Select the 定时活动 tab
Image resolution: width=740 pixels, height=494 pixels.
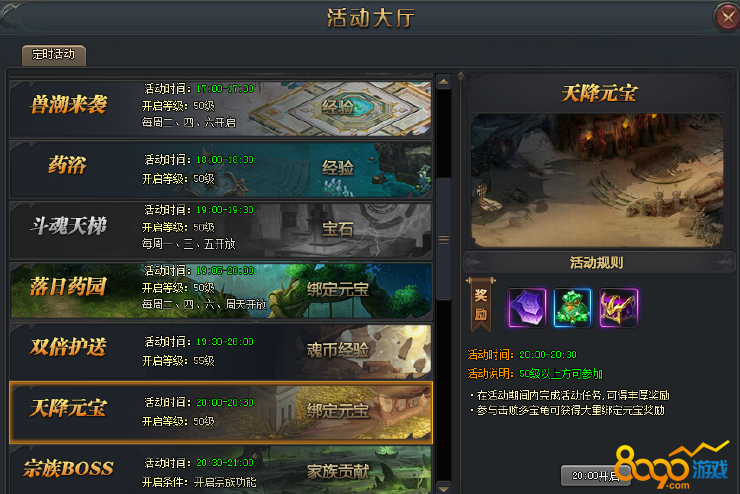[x=54, y=55]
